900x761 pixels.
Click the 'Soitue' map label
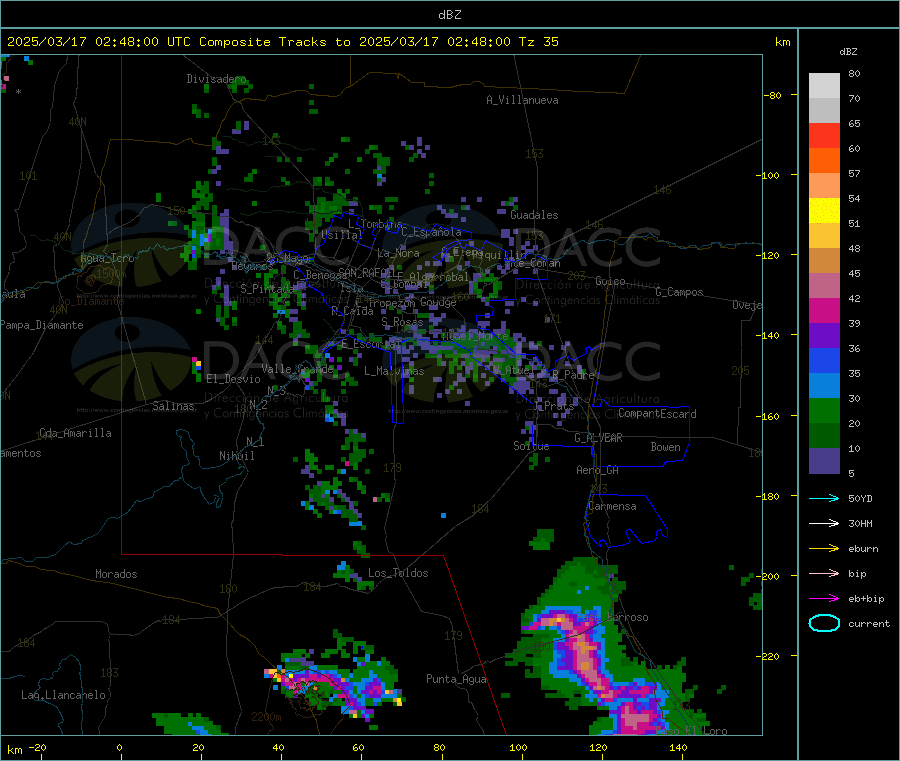pos(531,445)
